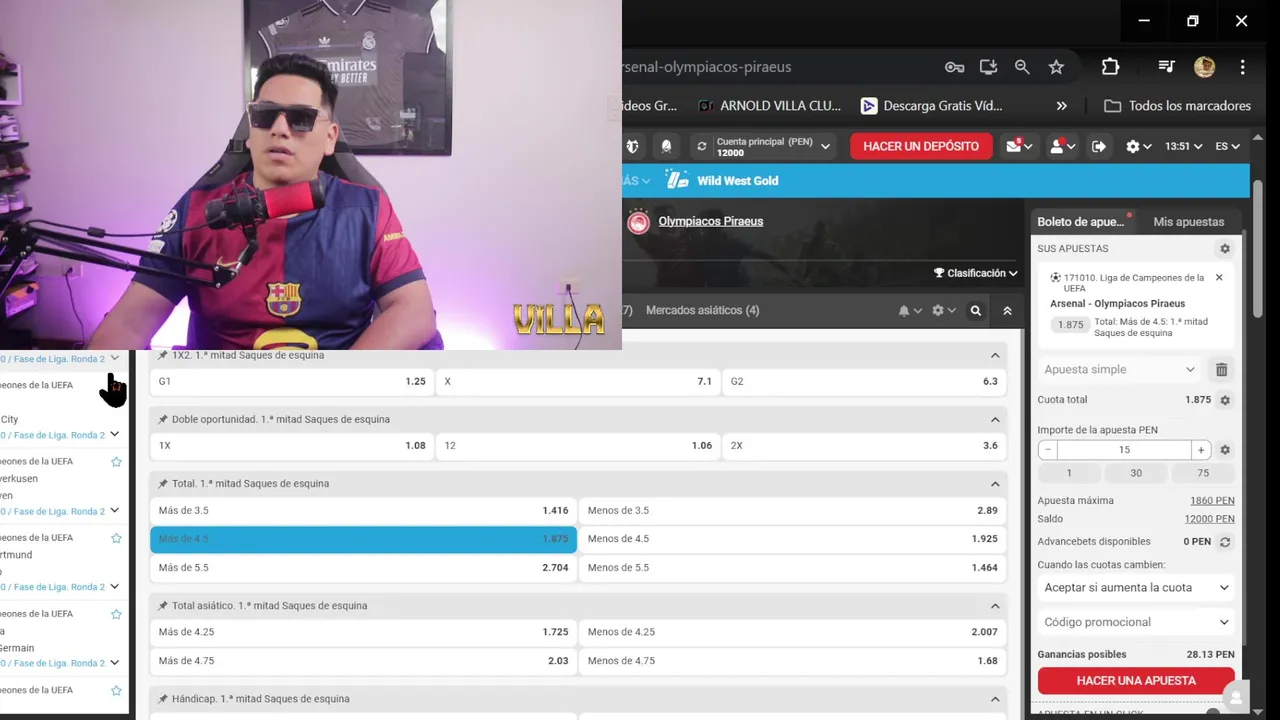Show more bookmarks with the double chevron
This screenshot has width=1280, height=720.
[1062, 106]
